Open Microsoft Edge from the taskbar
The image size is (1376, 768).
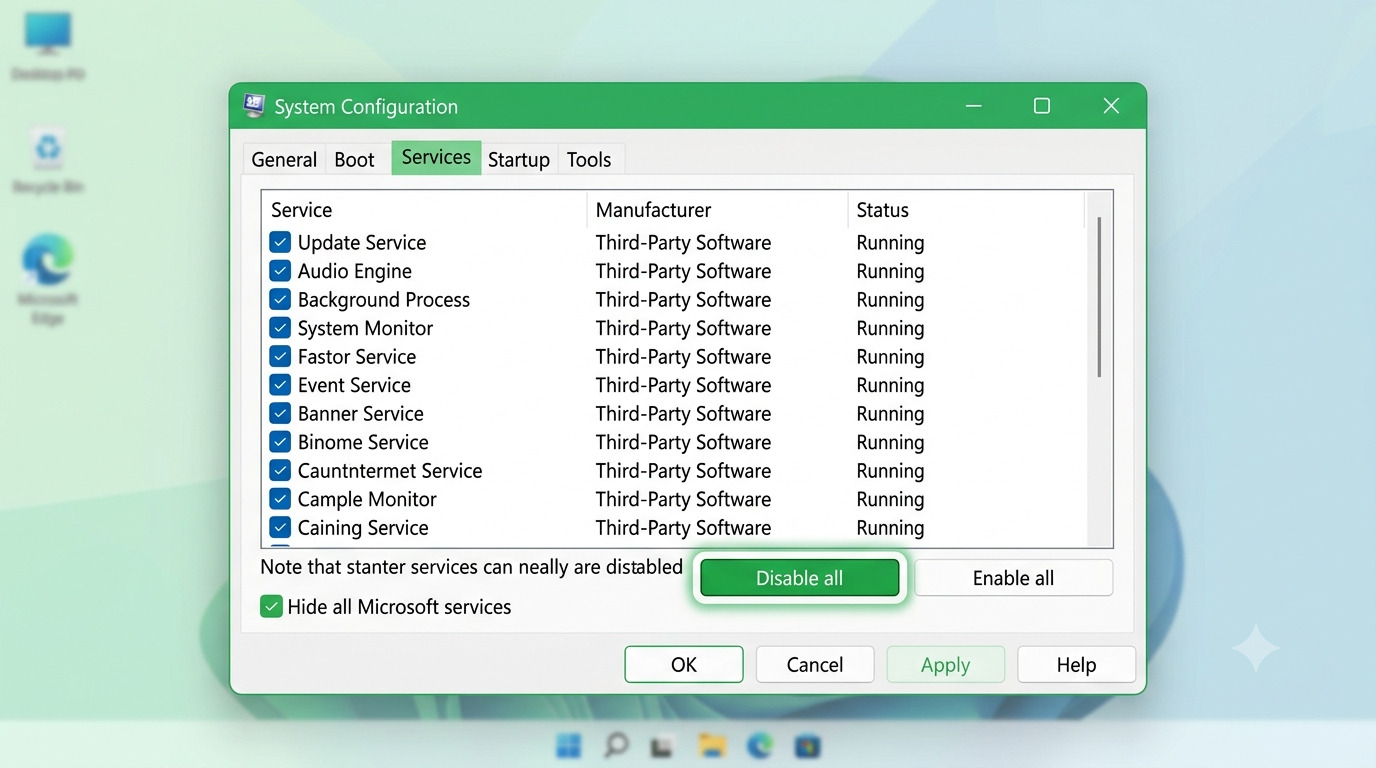click(x=760, y=745)
